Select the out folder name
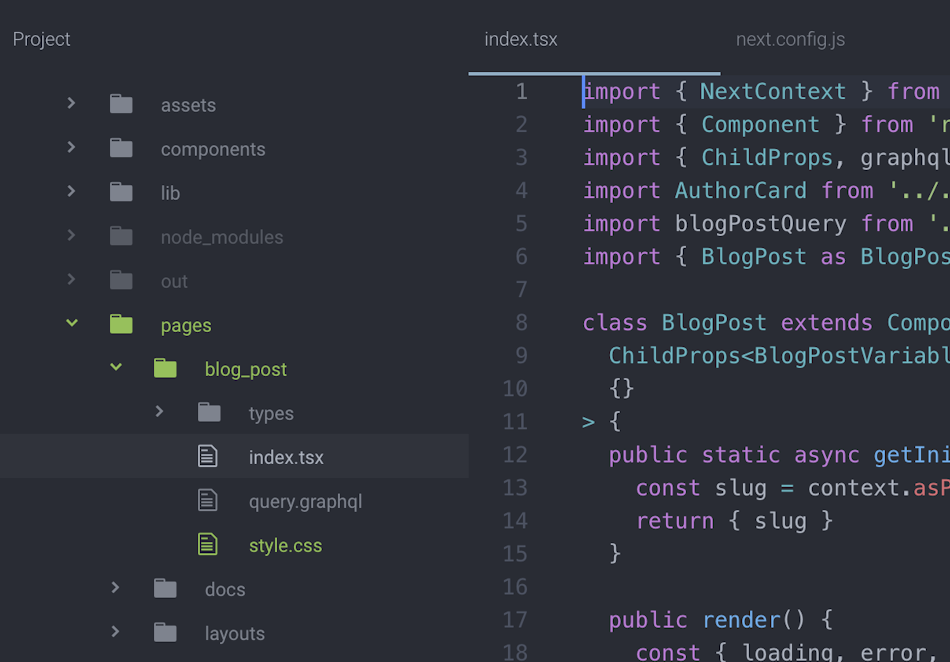The height and width of the screenshot is (662, 950). (x=174, y=282)
